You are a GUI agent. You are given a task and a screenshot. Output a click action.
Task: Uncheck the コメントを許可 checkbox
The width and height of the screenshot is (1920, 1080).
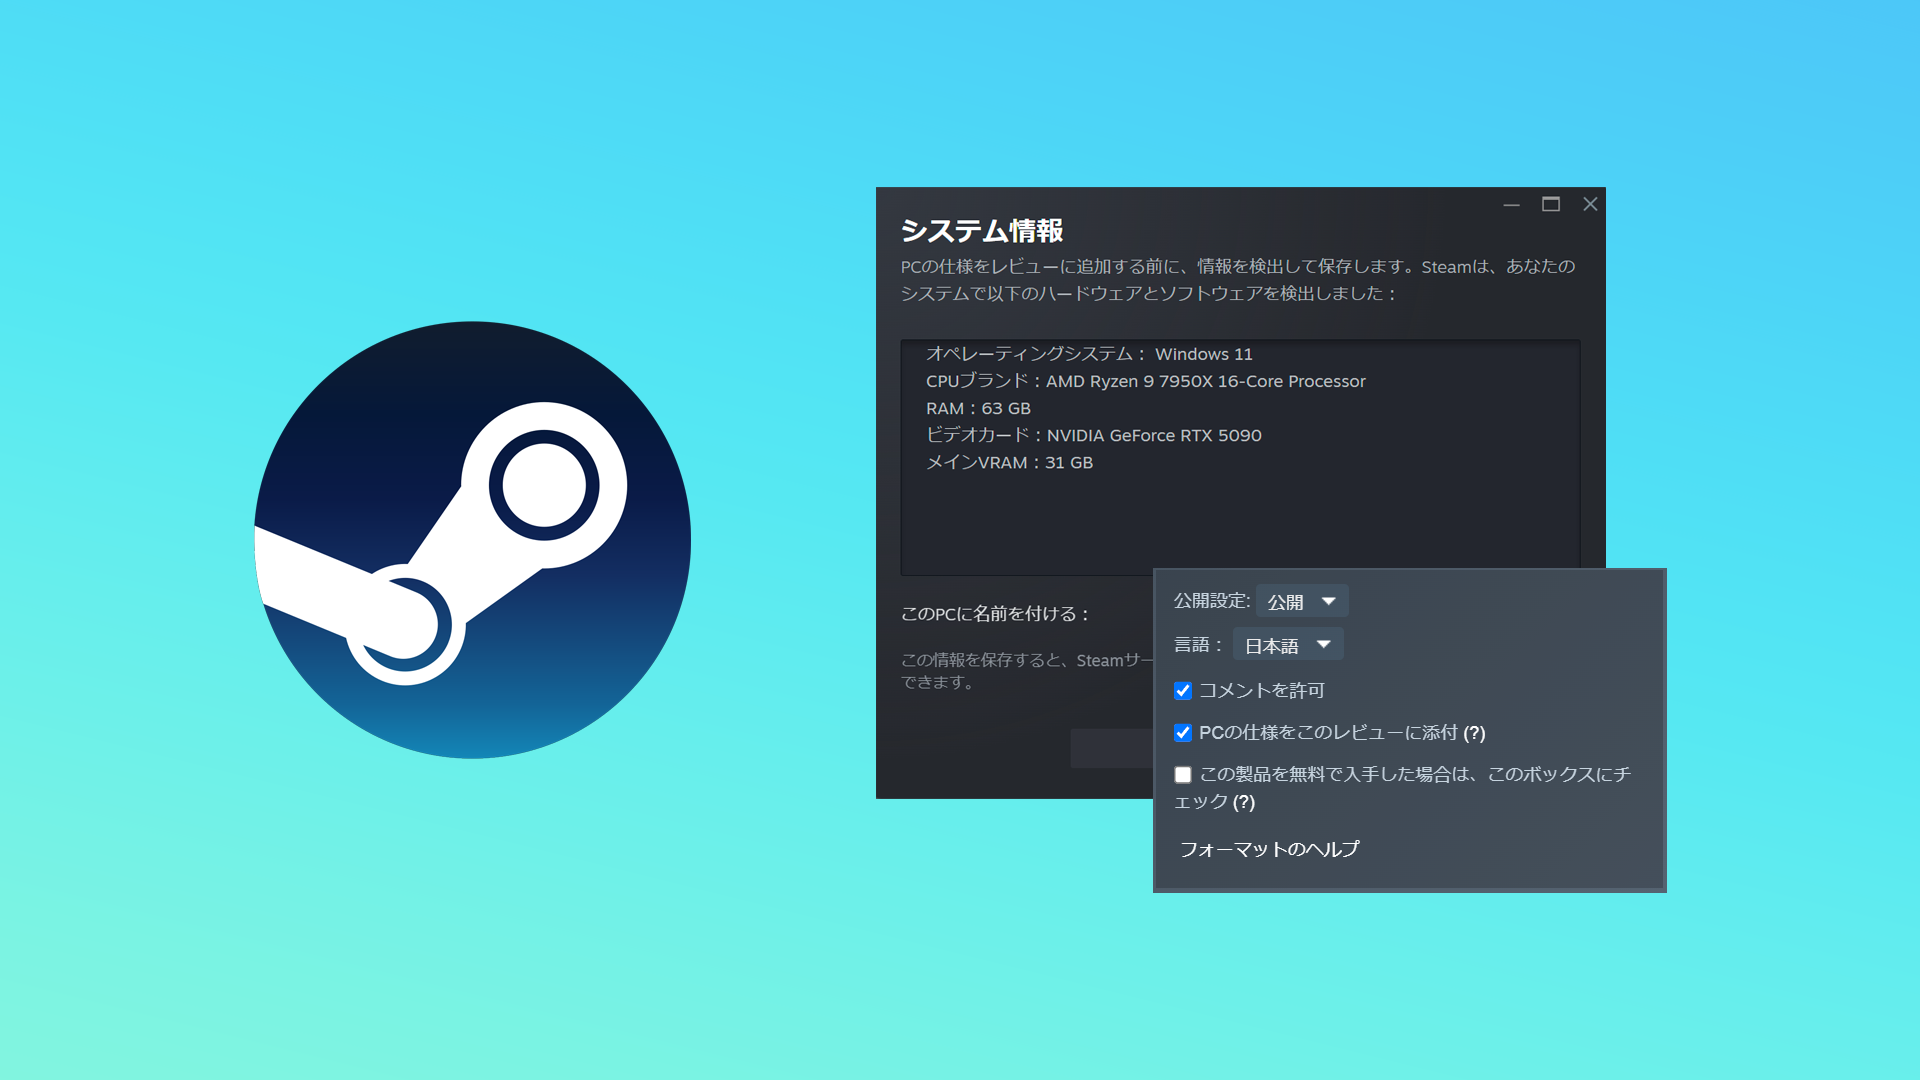(1183, 691)
